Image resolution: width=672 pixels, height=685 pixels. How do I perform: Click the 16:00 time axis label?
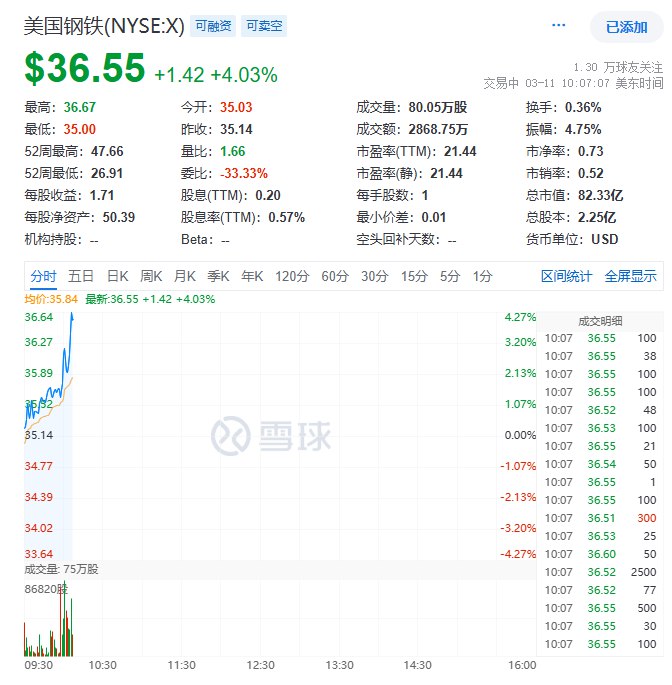point(522,665)
